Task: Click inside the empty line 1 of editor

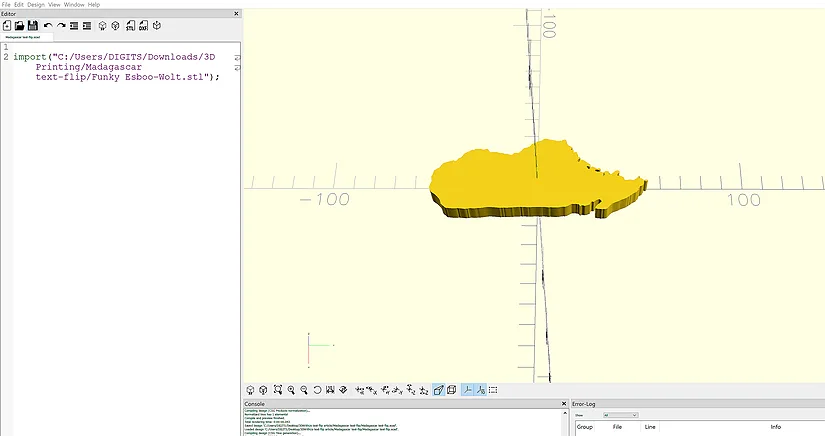Action: point(125,47)
